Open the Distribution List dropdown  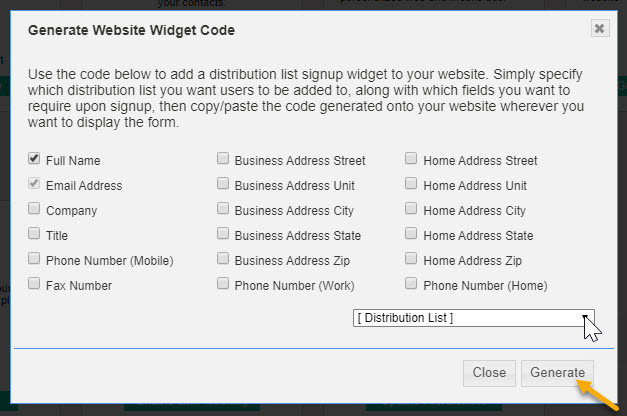pos(473,318)
